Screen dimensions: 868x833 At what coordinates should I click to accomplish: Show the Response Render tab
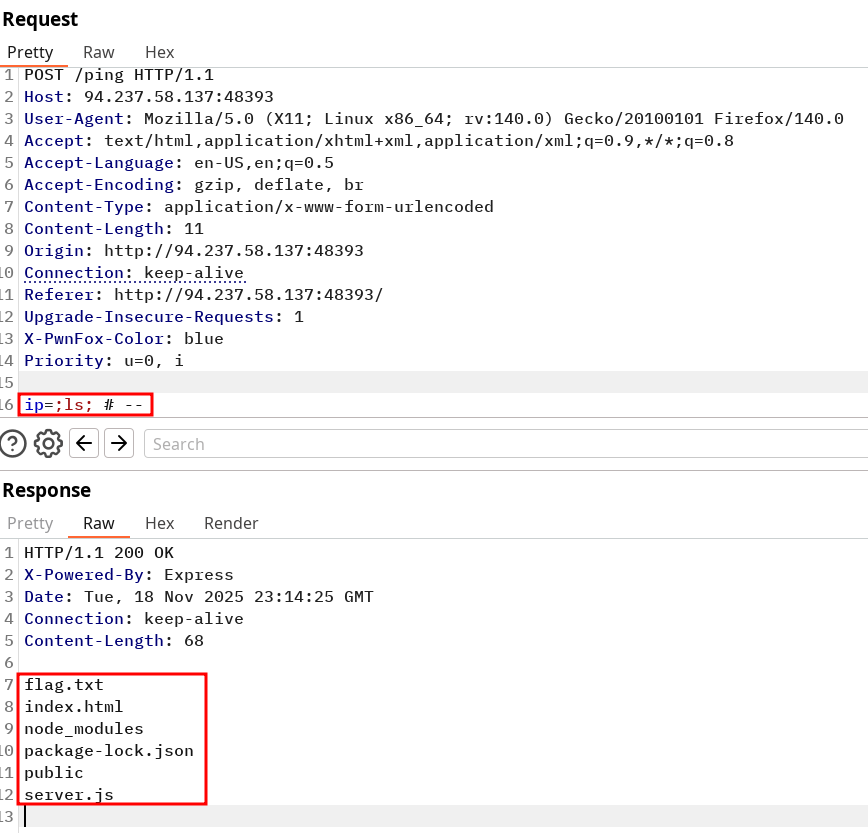[231, 523]
